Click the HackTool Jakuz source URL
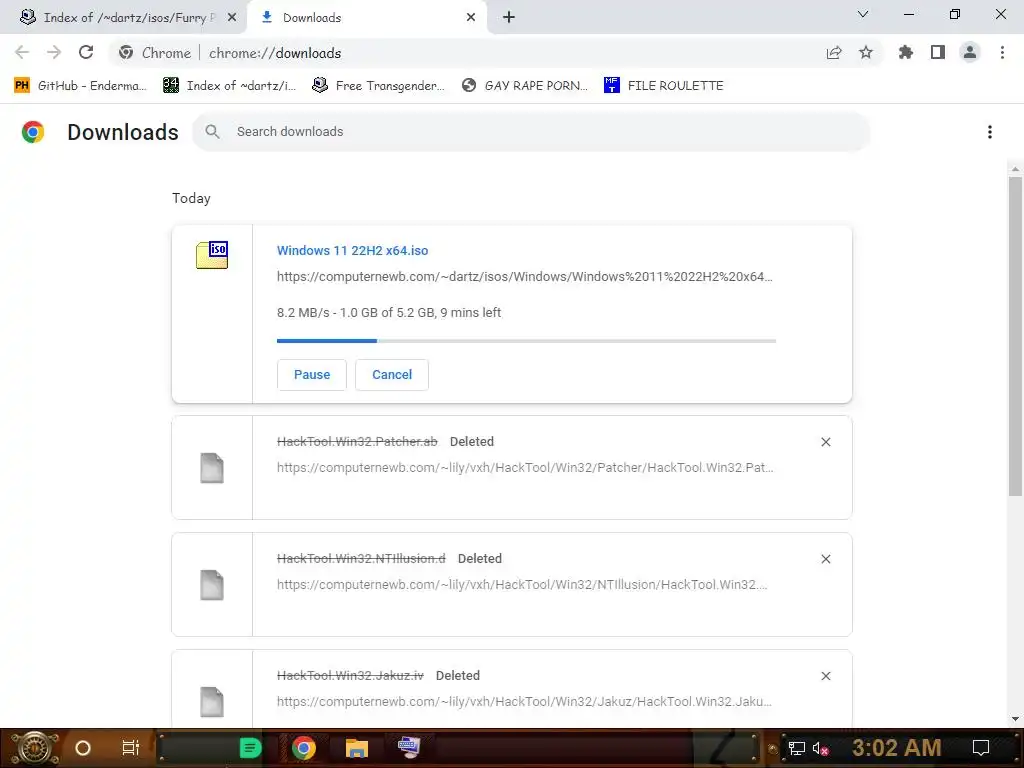The width and height of the screenshot is (1024, 768). coord(524,701)
